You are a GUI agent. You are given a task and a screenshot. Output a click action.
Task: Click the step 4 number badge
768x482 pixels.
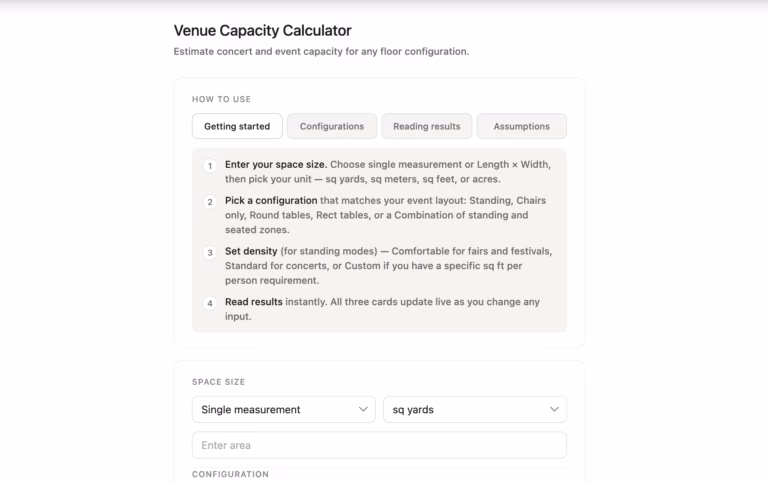[210, 303]
